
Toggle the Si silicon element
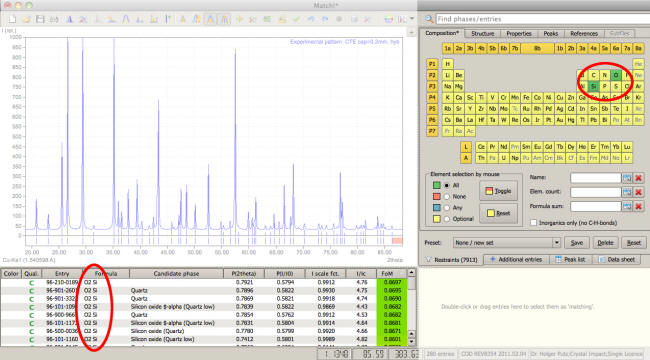(593, 86)
